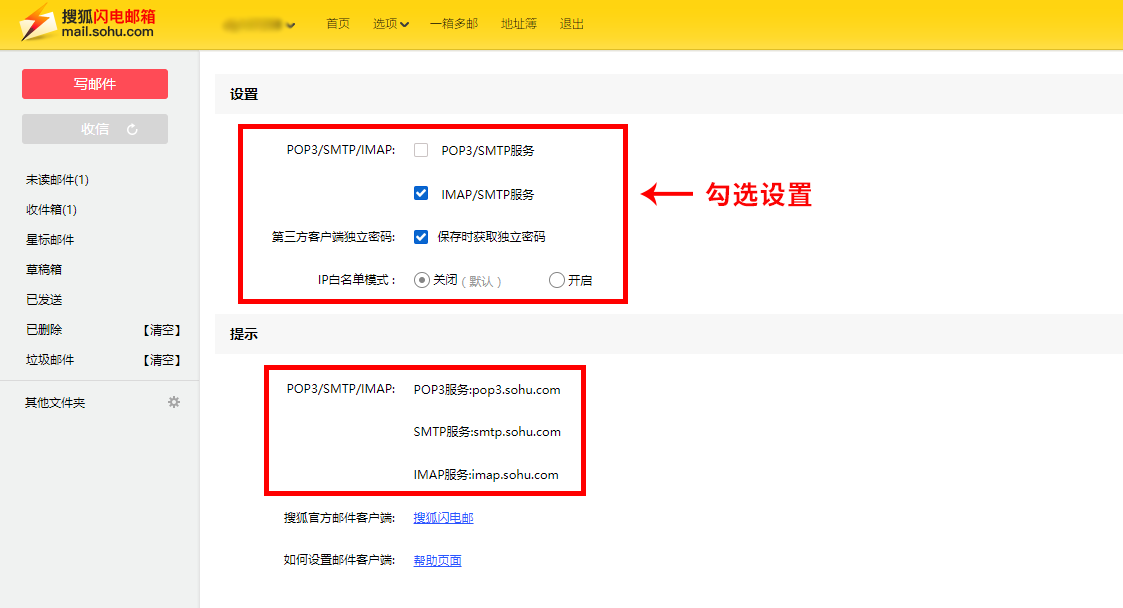Click the IP白名单模式 label
This screenshot has height=608, width=1123.
pos(357,280)
